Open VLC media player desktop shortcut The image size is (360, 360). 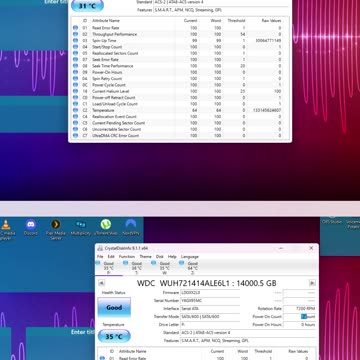6,229
